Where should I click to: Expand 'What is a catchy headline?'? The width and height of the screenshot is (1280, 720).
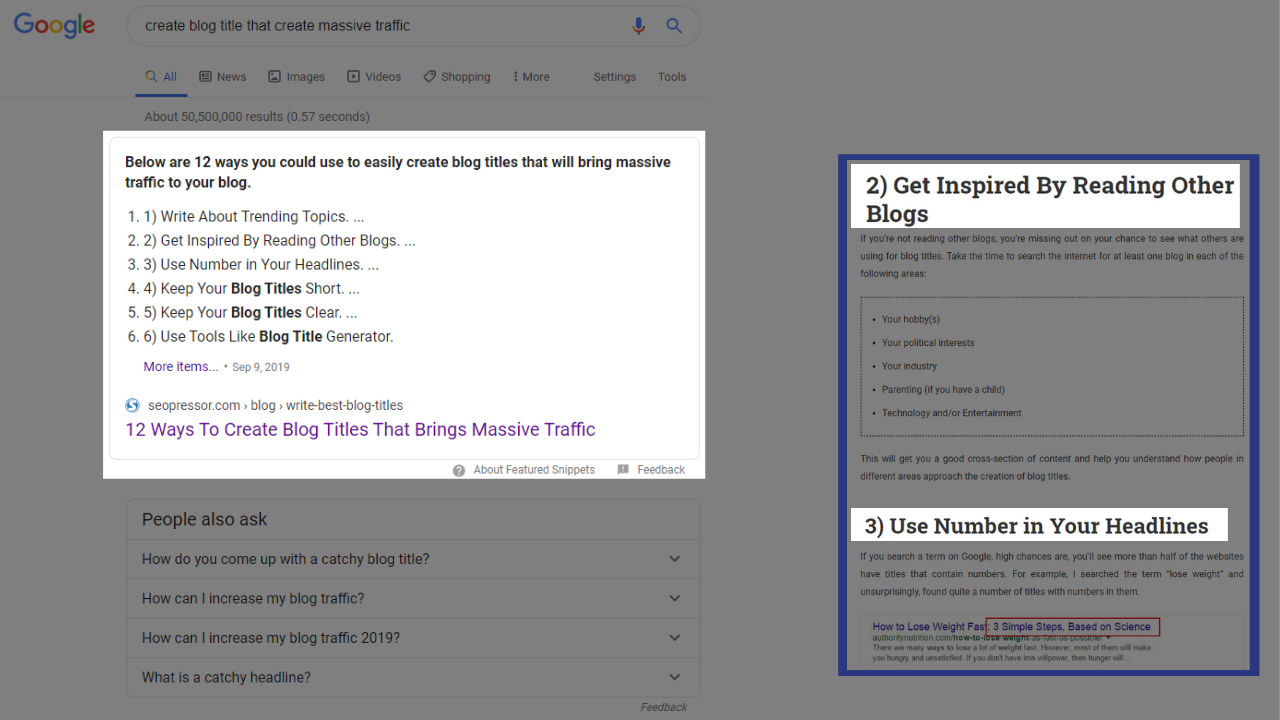(413, 677)
